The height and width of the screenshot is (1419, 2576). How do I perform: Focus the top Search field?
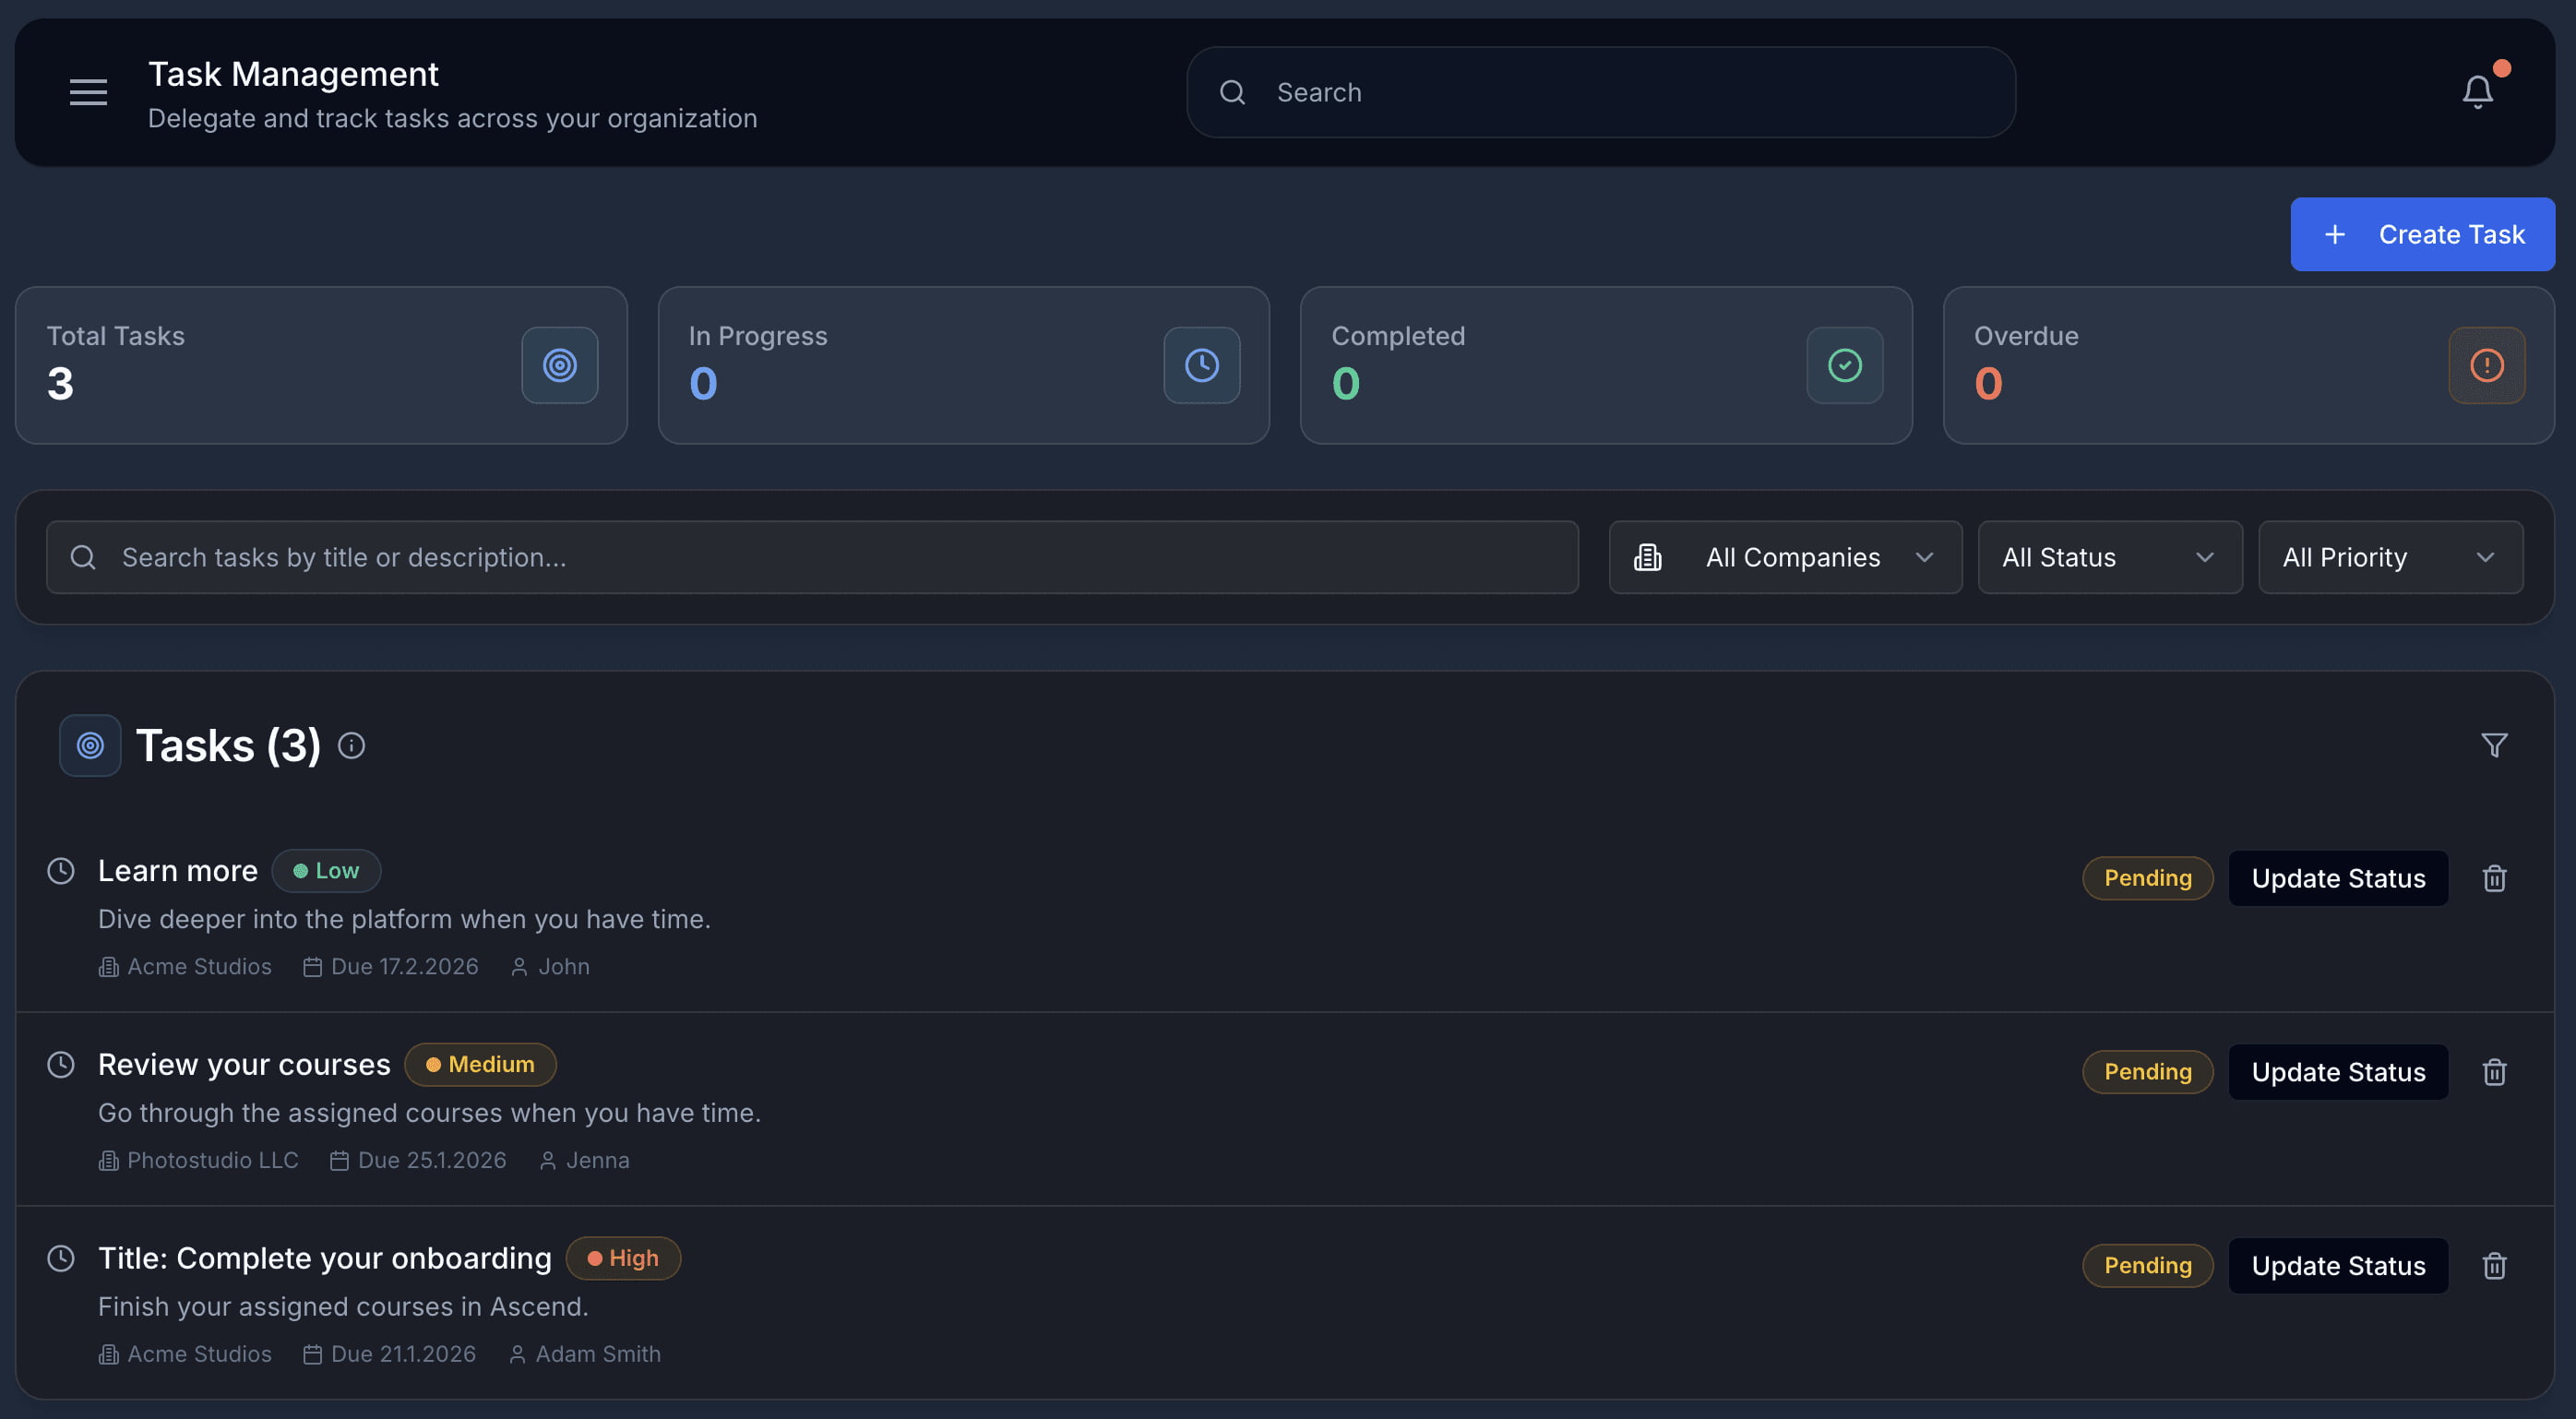point(1600,92)
